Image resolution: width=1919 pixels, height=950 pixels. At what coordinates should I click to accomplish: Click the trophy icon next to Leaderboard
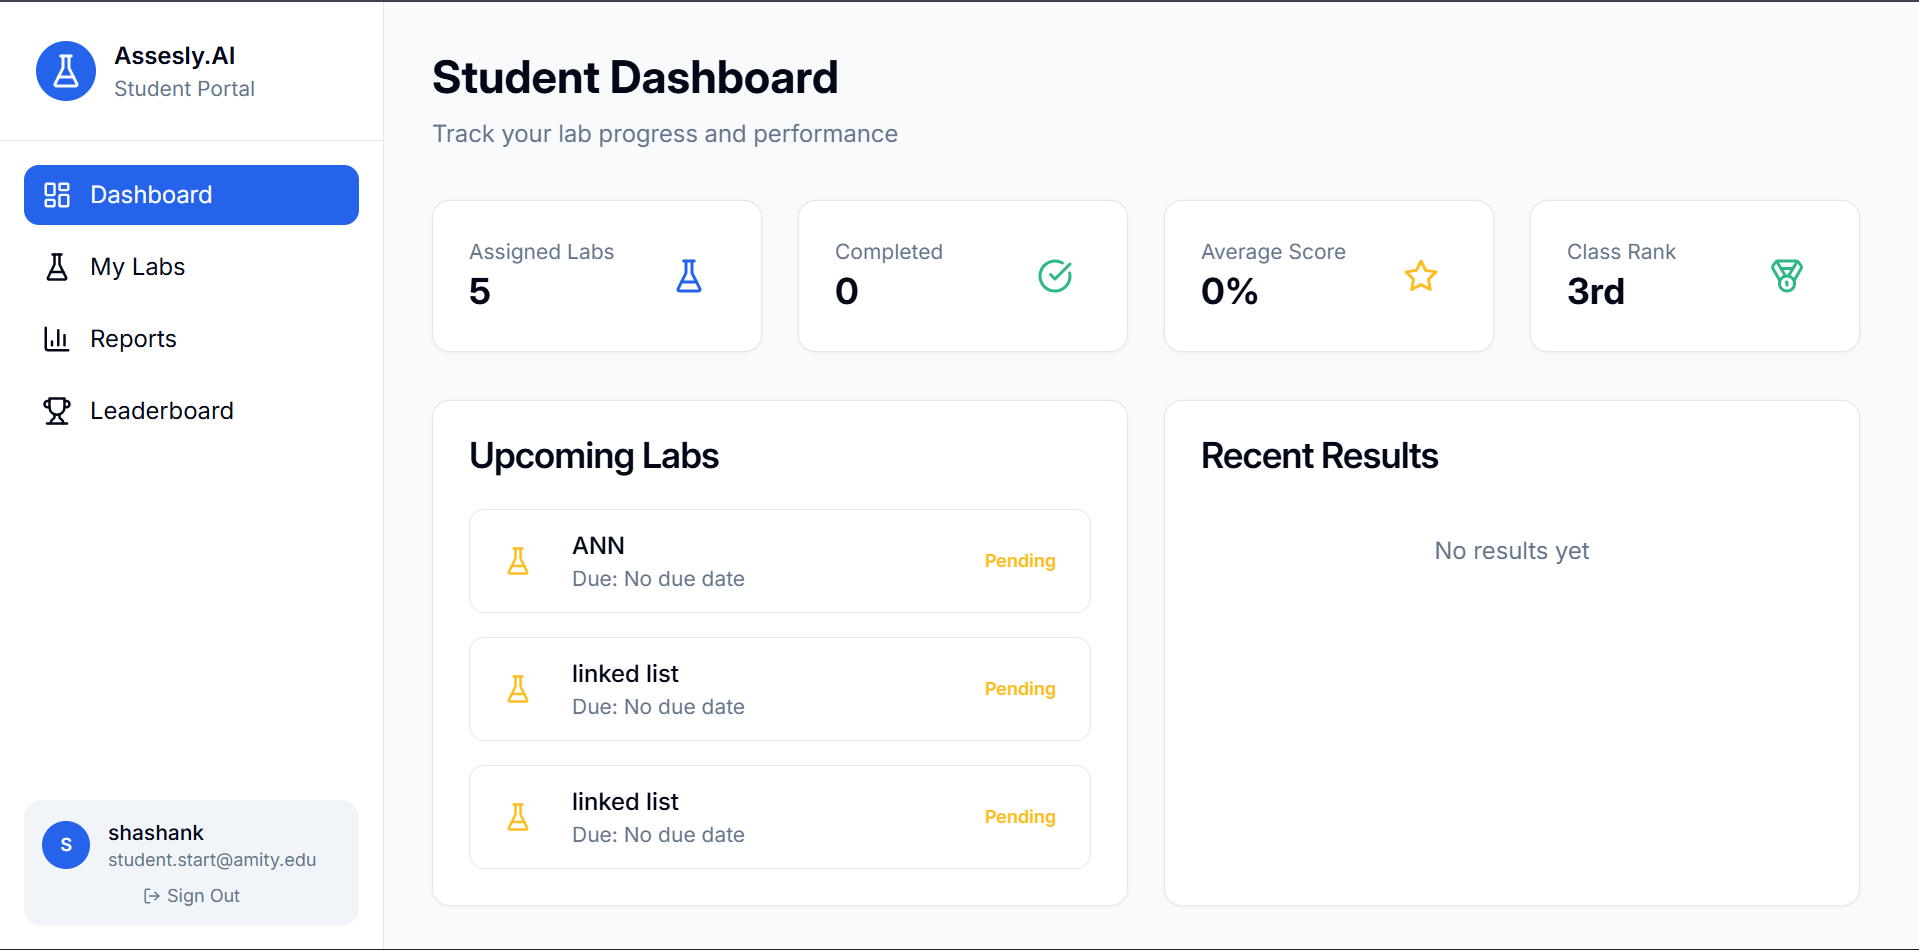tap(57, 411)
